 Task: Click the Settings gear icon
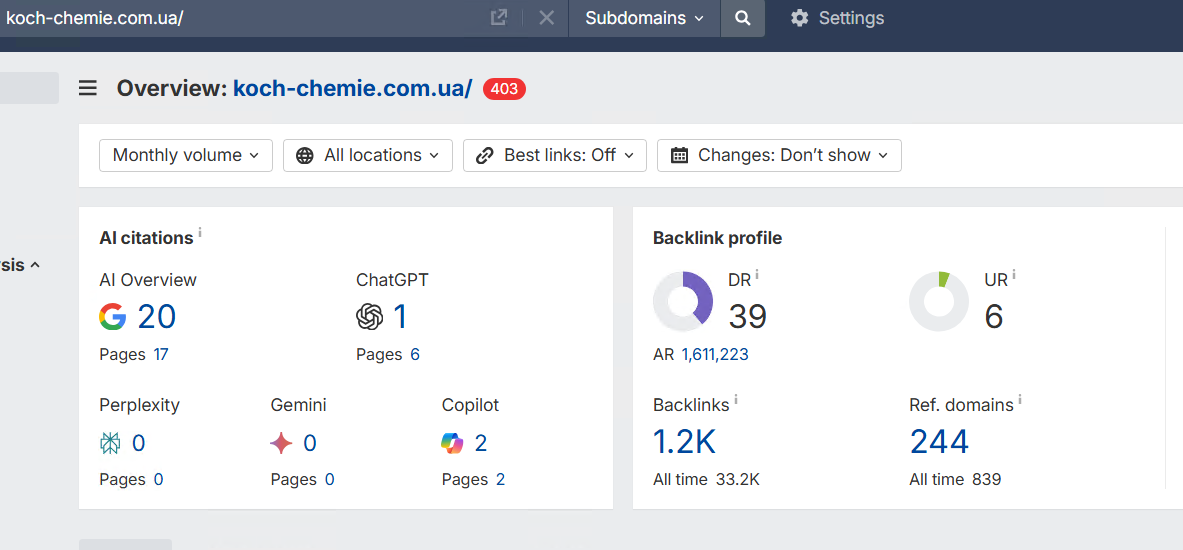tap(799, 18)
